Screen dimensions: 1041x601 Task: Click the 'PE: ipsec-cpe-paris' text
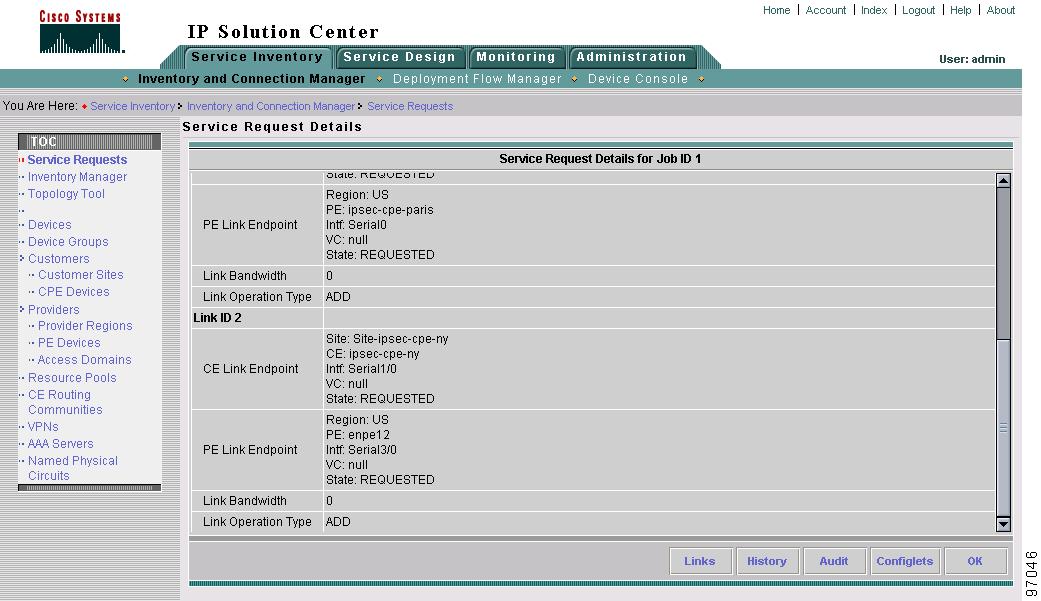[x=379, y=210]
